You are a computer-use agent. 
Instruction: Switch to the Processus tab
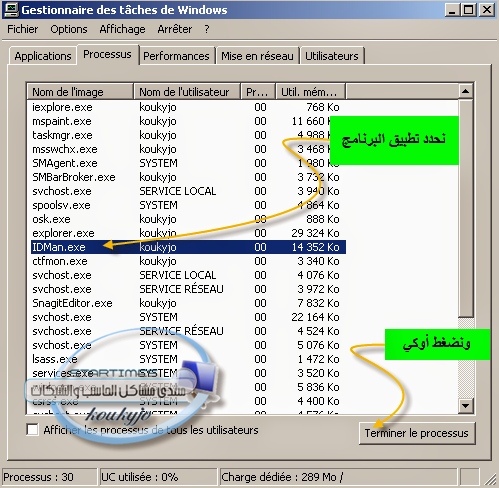[107, 54]
